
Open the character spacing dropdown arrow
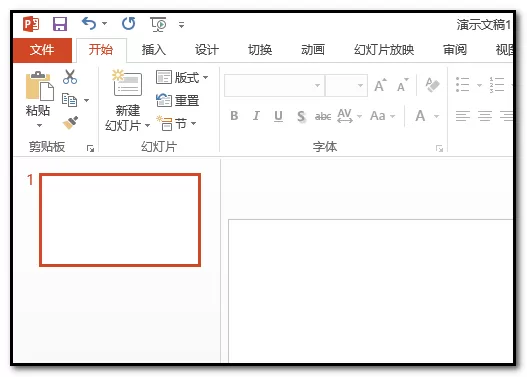(359, 116)
